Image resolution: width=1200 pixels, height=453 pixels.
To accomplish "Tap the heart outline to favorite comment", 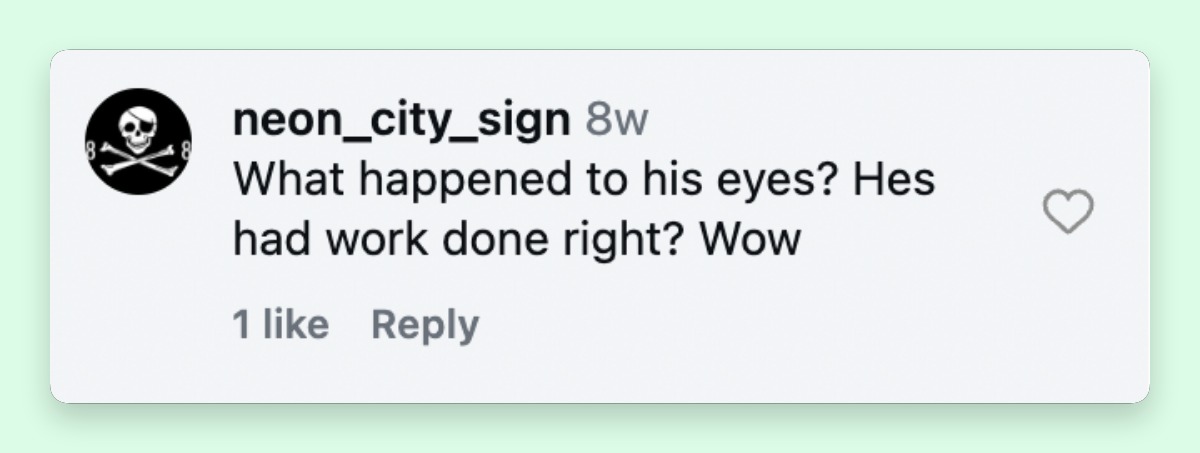I will pos(1068,213).
